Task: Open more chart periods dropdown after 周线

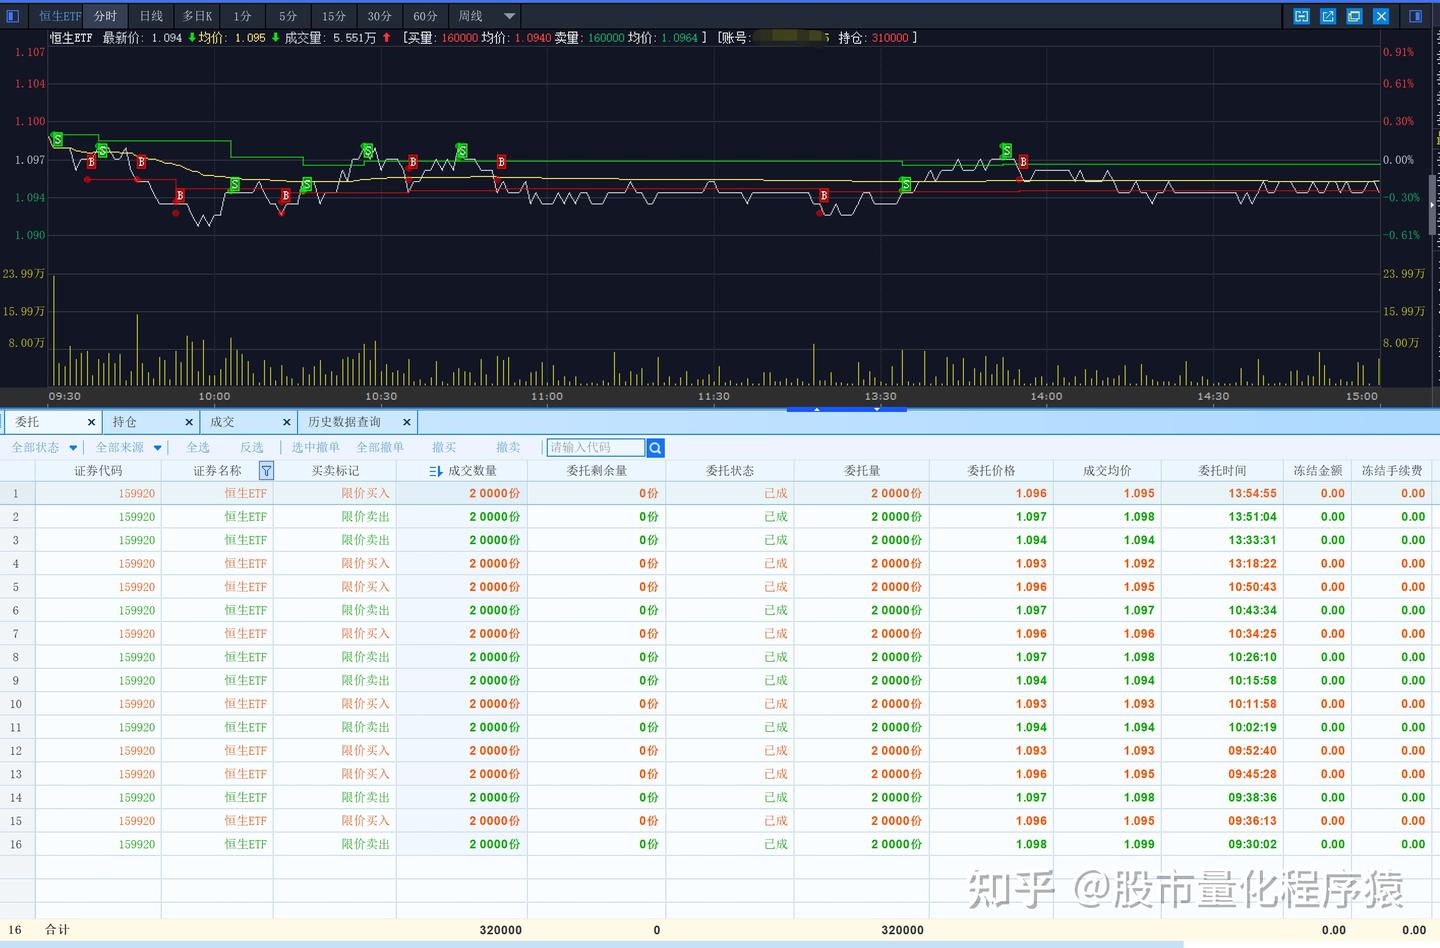Action: pos(509,16)
